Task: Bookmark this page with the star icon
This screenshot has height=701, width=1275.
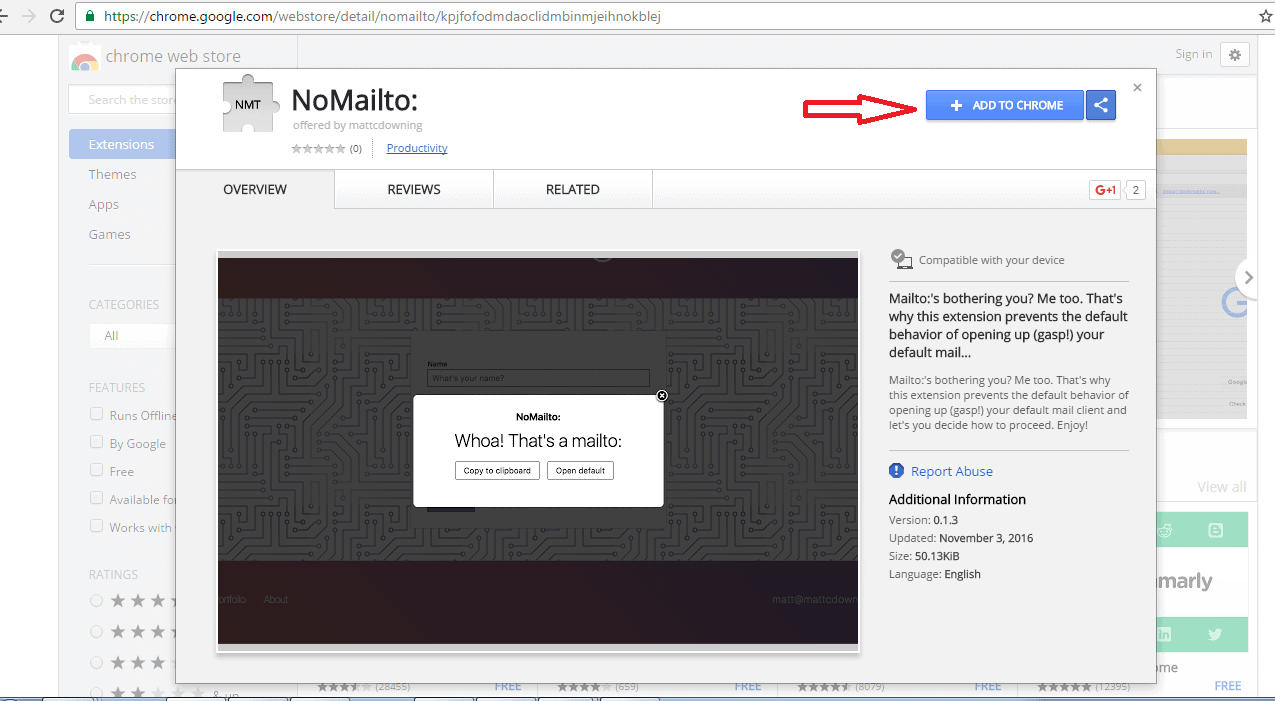Action: point(1264,16)
